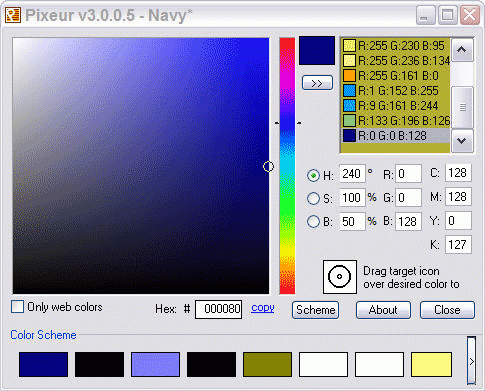Viewport: 485px width, 391px height.
Task: Select list entry R:9 G:161 B:244
Action: point(396,106)
